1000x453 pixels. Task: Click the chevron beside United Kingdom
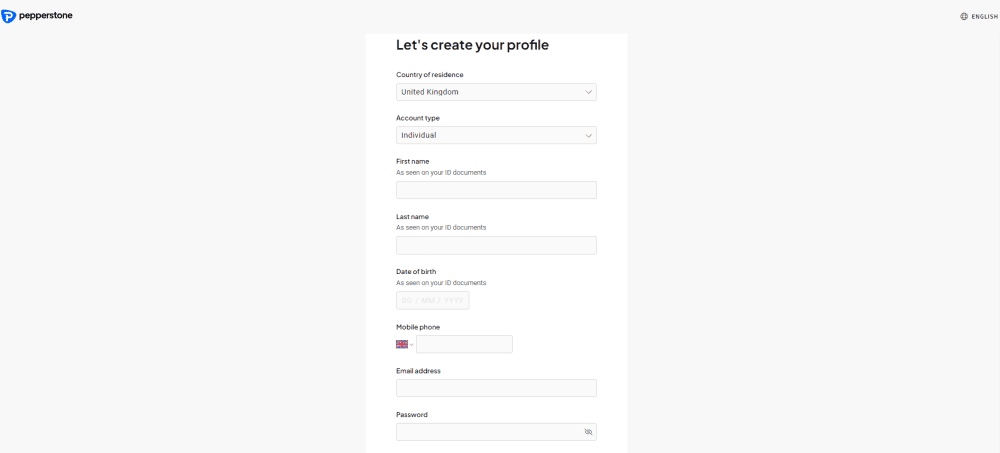tap(589, 92)
